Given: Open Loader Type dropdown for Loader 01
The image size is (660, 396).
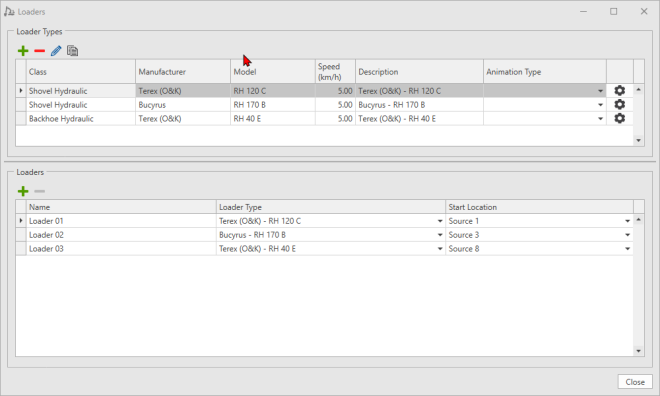Looking at the screenshot, I should (440, 221).
